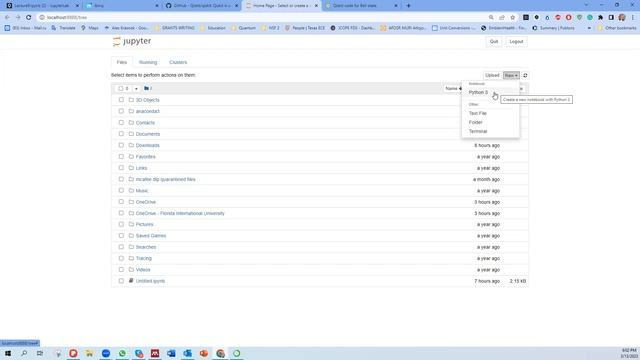Open the New dropdown button
Image resolution: width=640 pixels, height=360 pixels.
[511, 76]
